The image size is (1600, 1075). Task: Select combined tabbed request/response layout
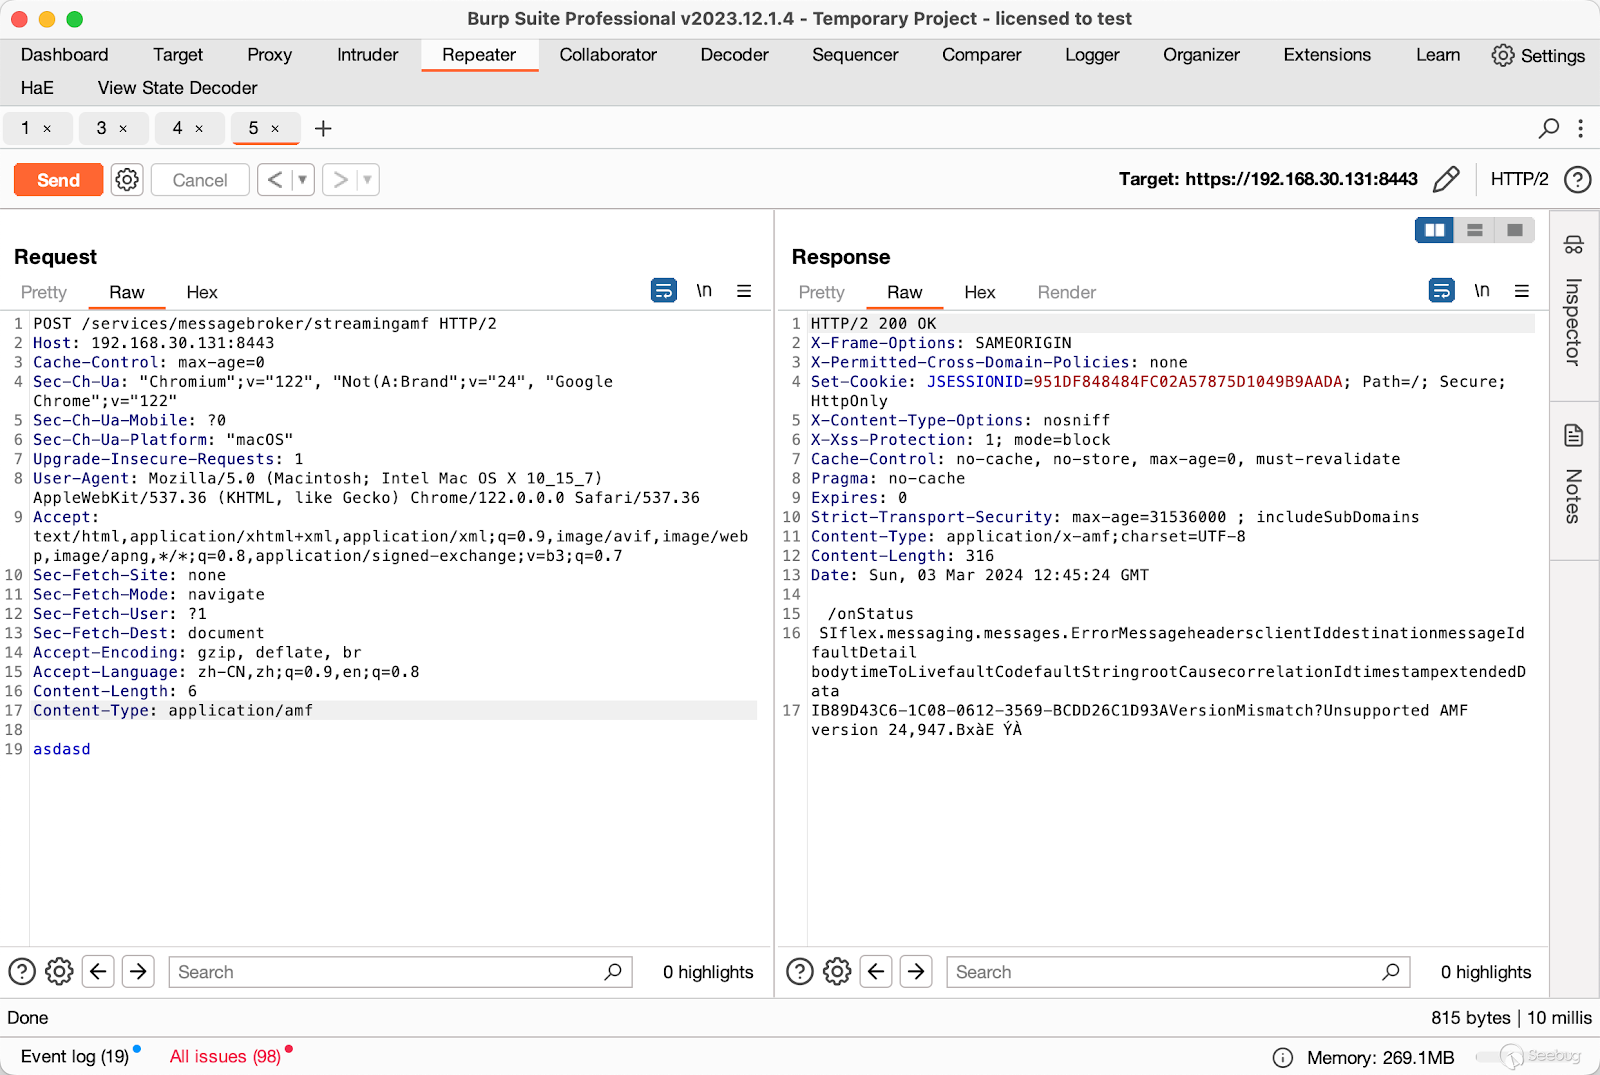click(x=1515, y=230)
